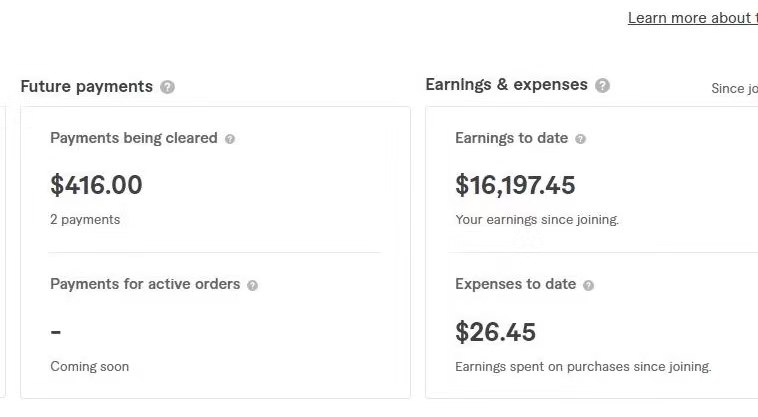Click the $26.45 expenses amount
Screen dimensions: 758x417
[495, 332]
